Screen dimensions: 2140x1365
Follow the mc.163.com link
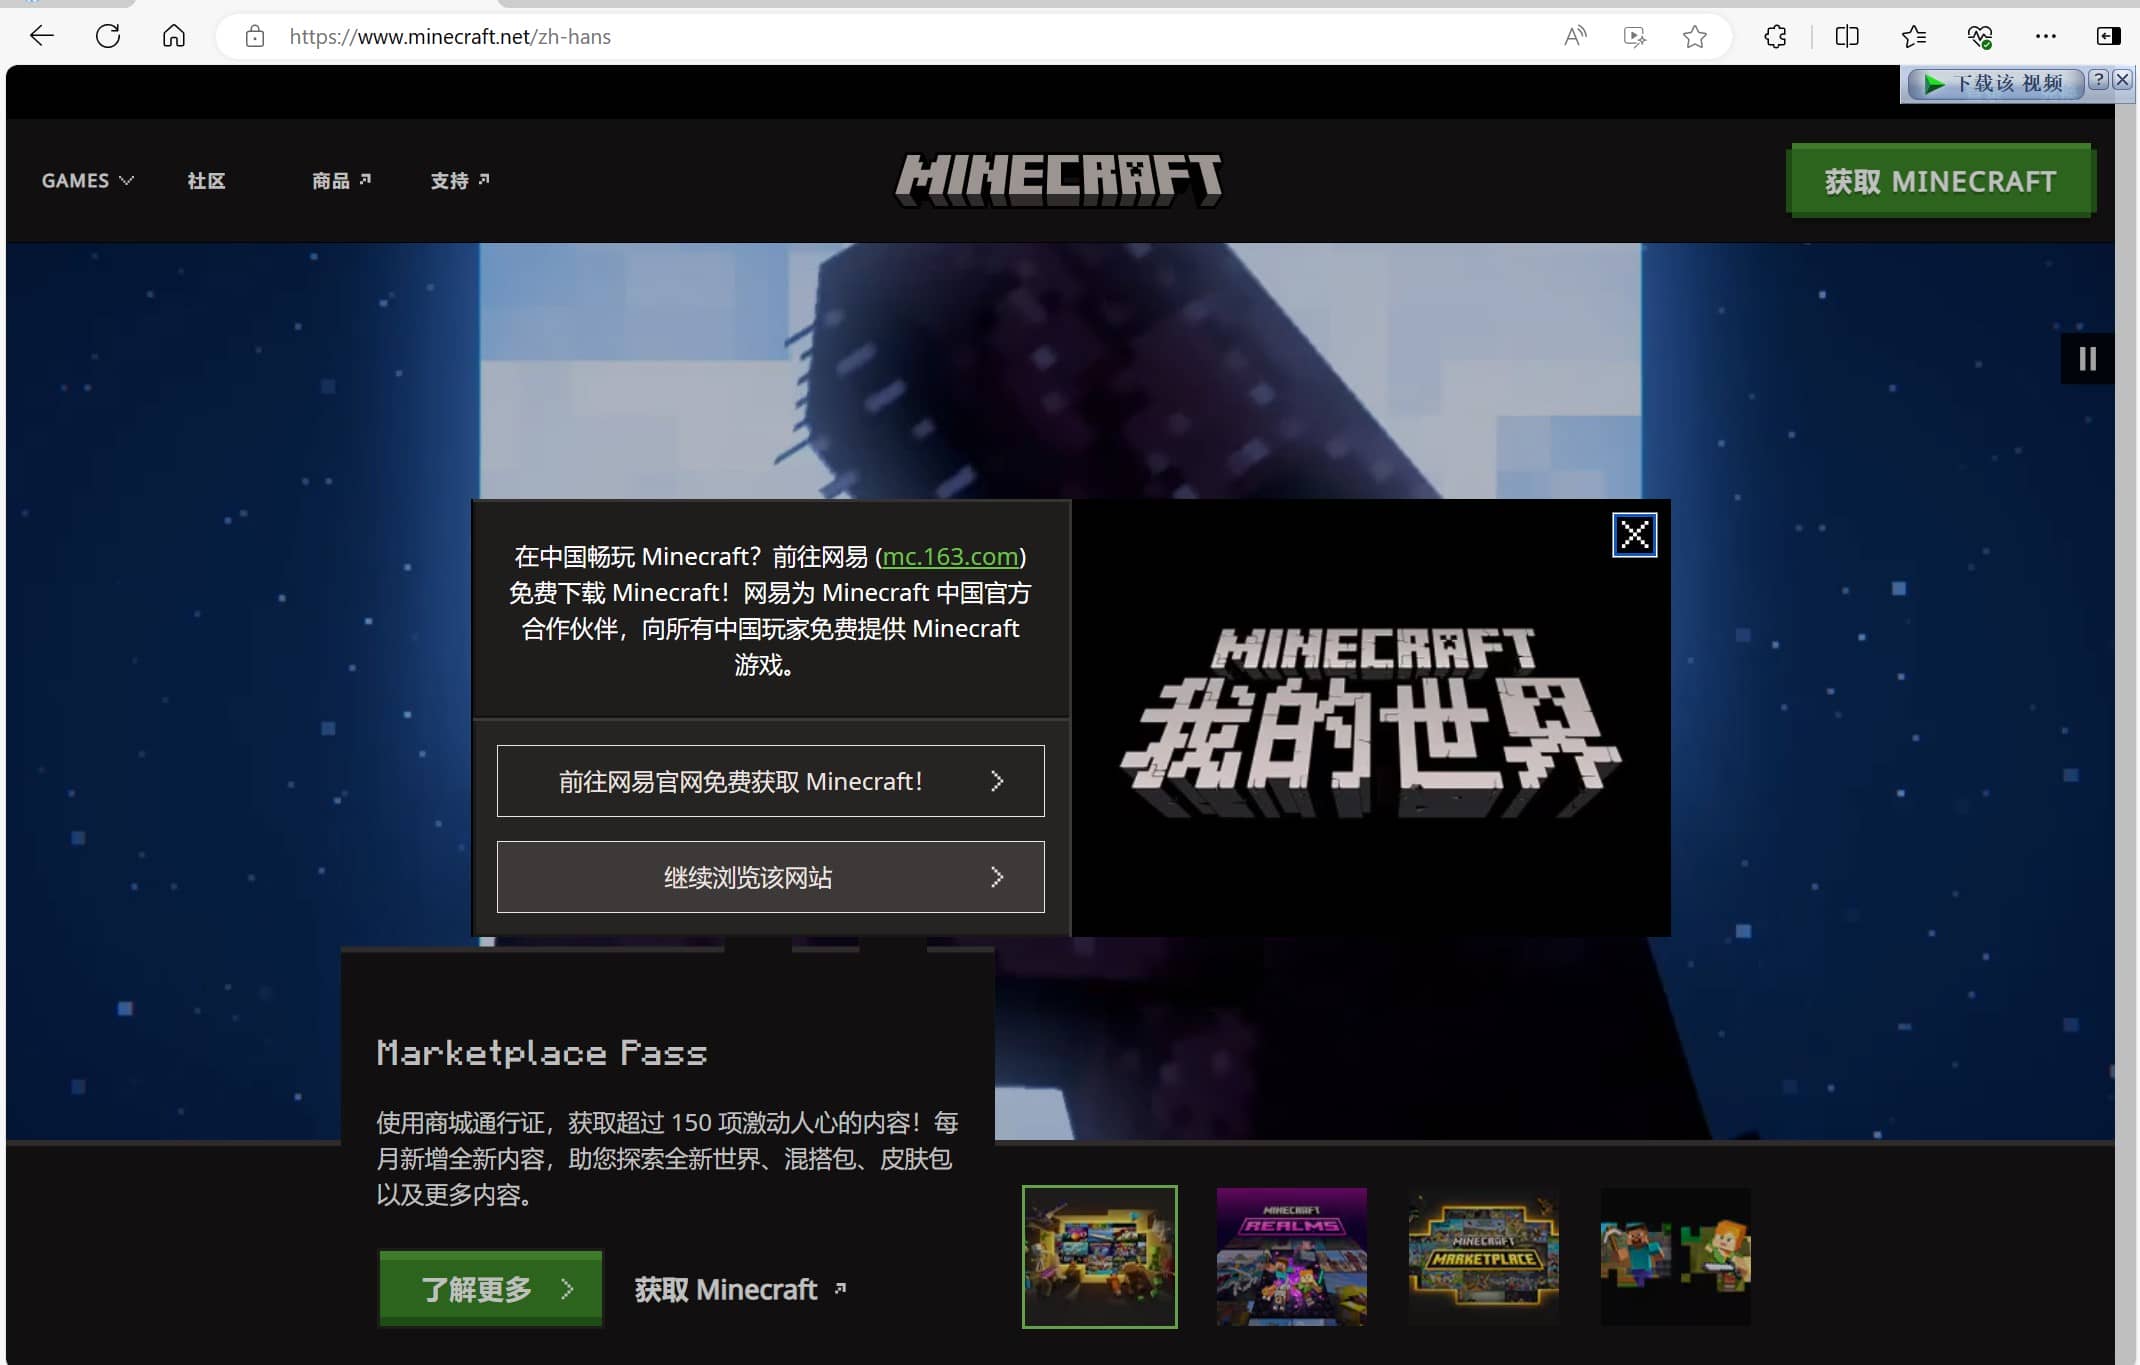point(950,556)
